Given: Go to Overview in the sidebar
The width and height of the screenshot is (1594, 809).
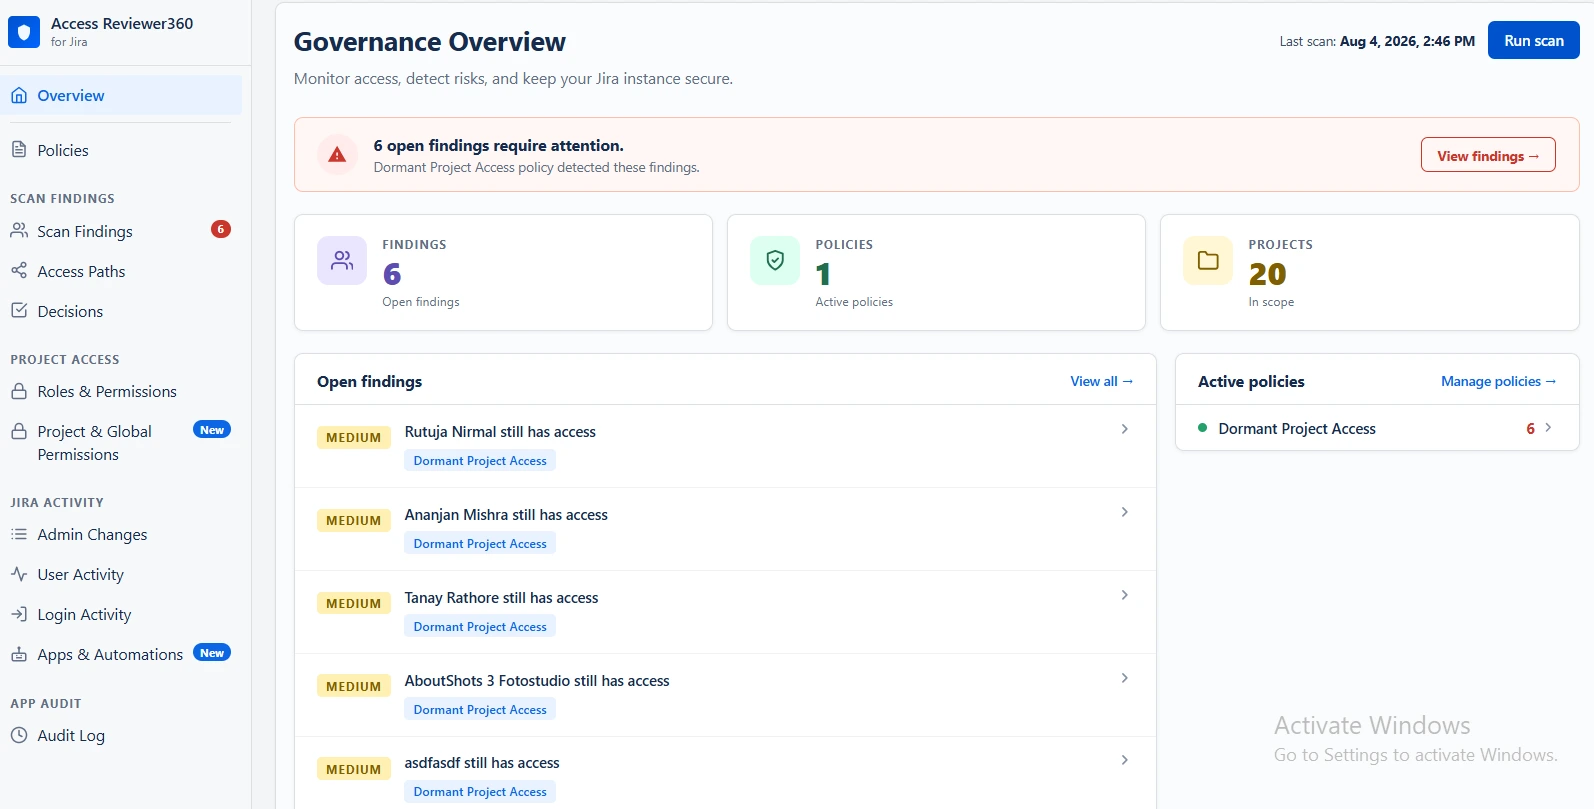Looking at the screenshot, I should tap(121, 95).
